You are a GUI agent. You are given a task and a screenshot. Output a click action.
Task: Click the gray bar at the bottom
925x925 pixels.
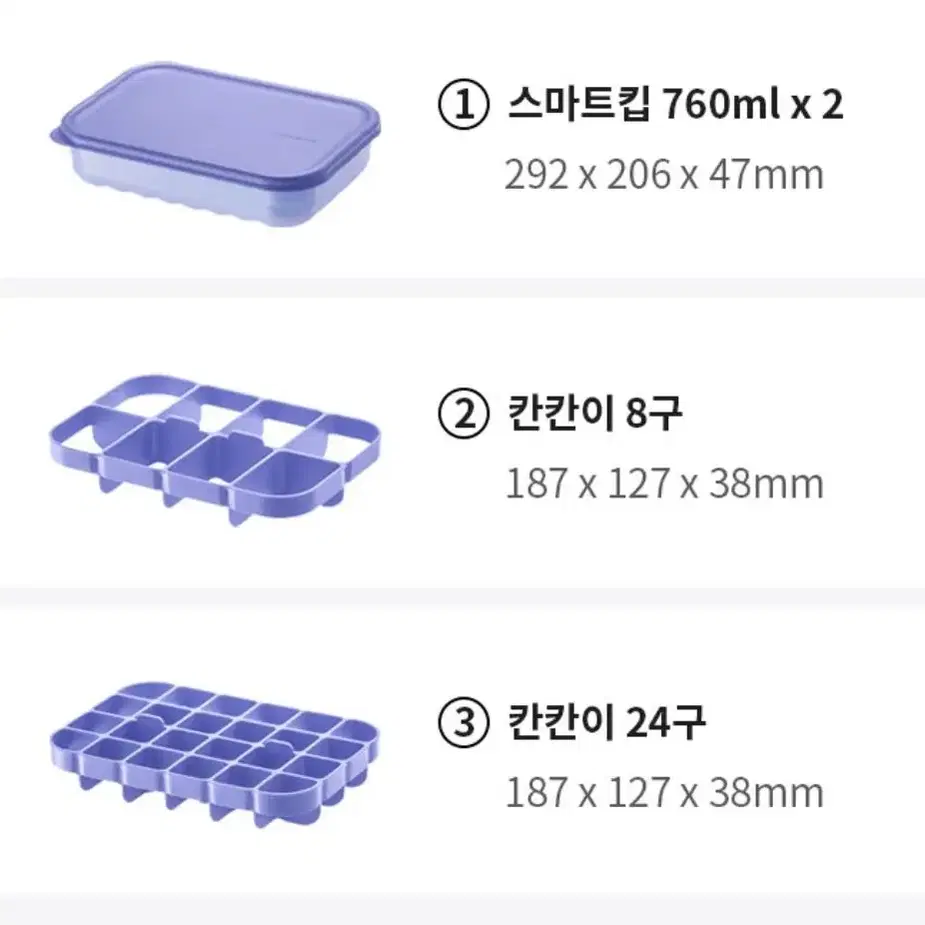462,909
